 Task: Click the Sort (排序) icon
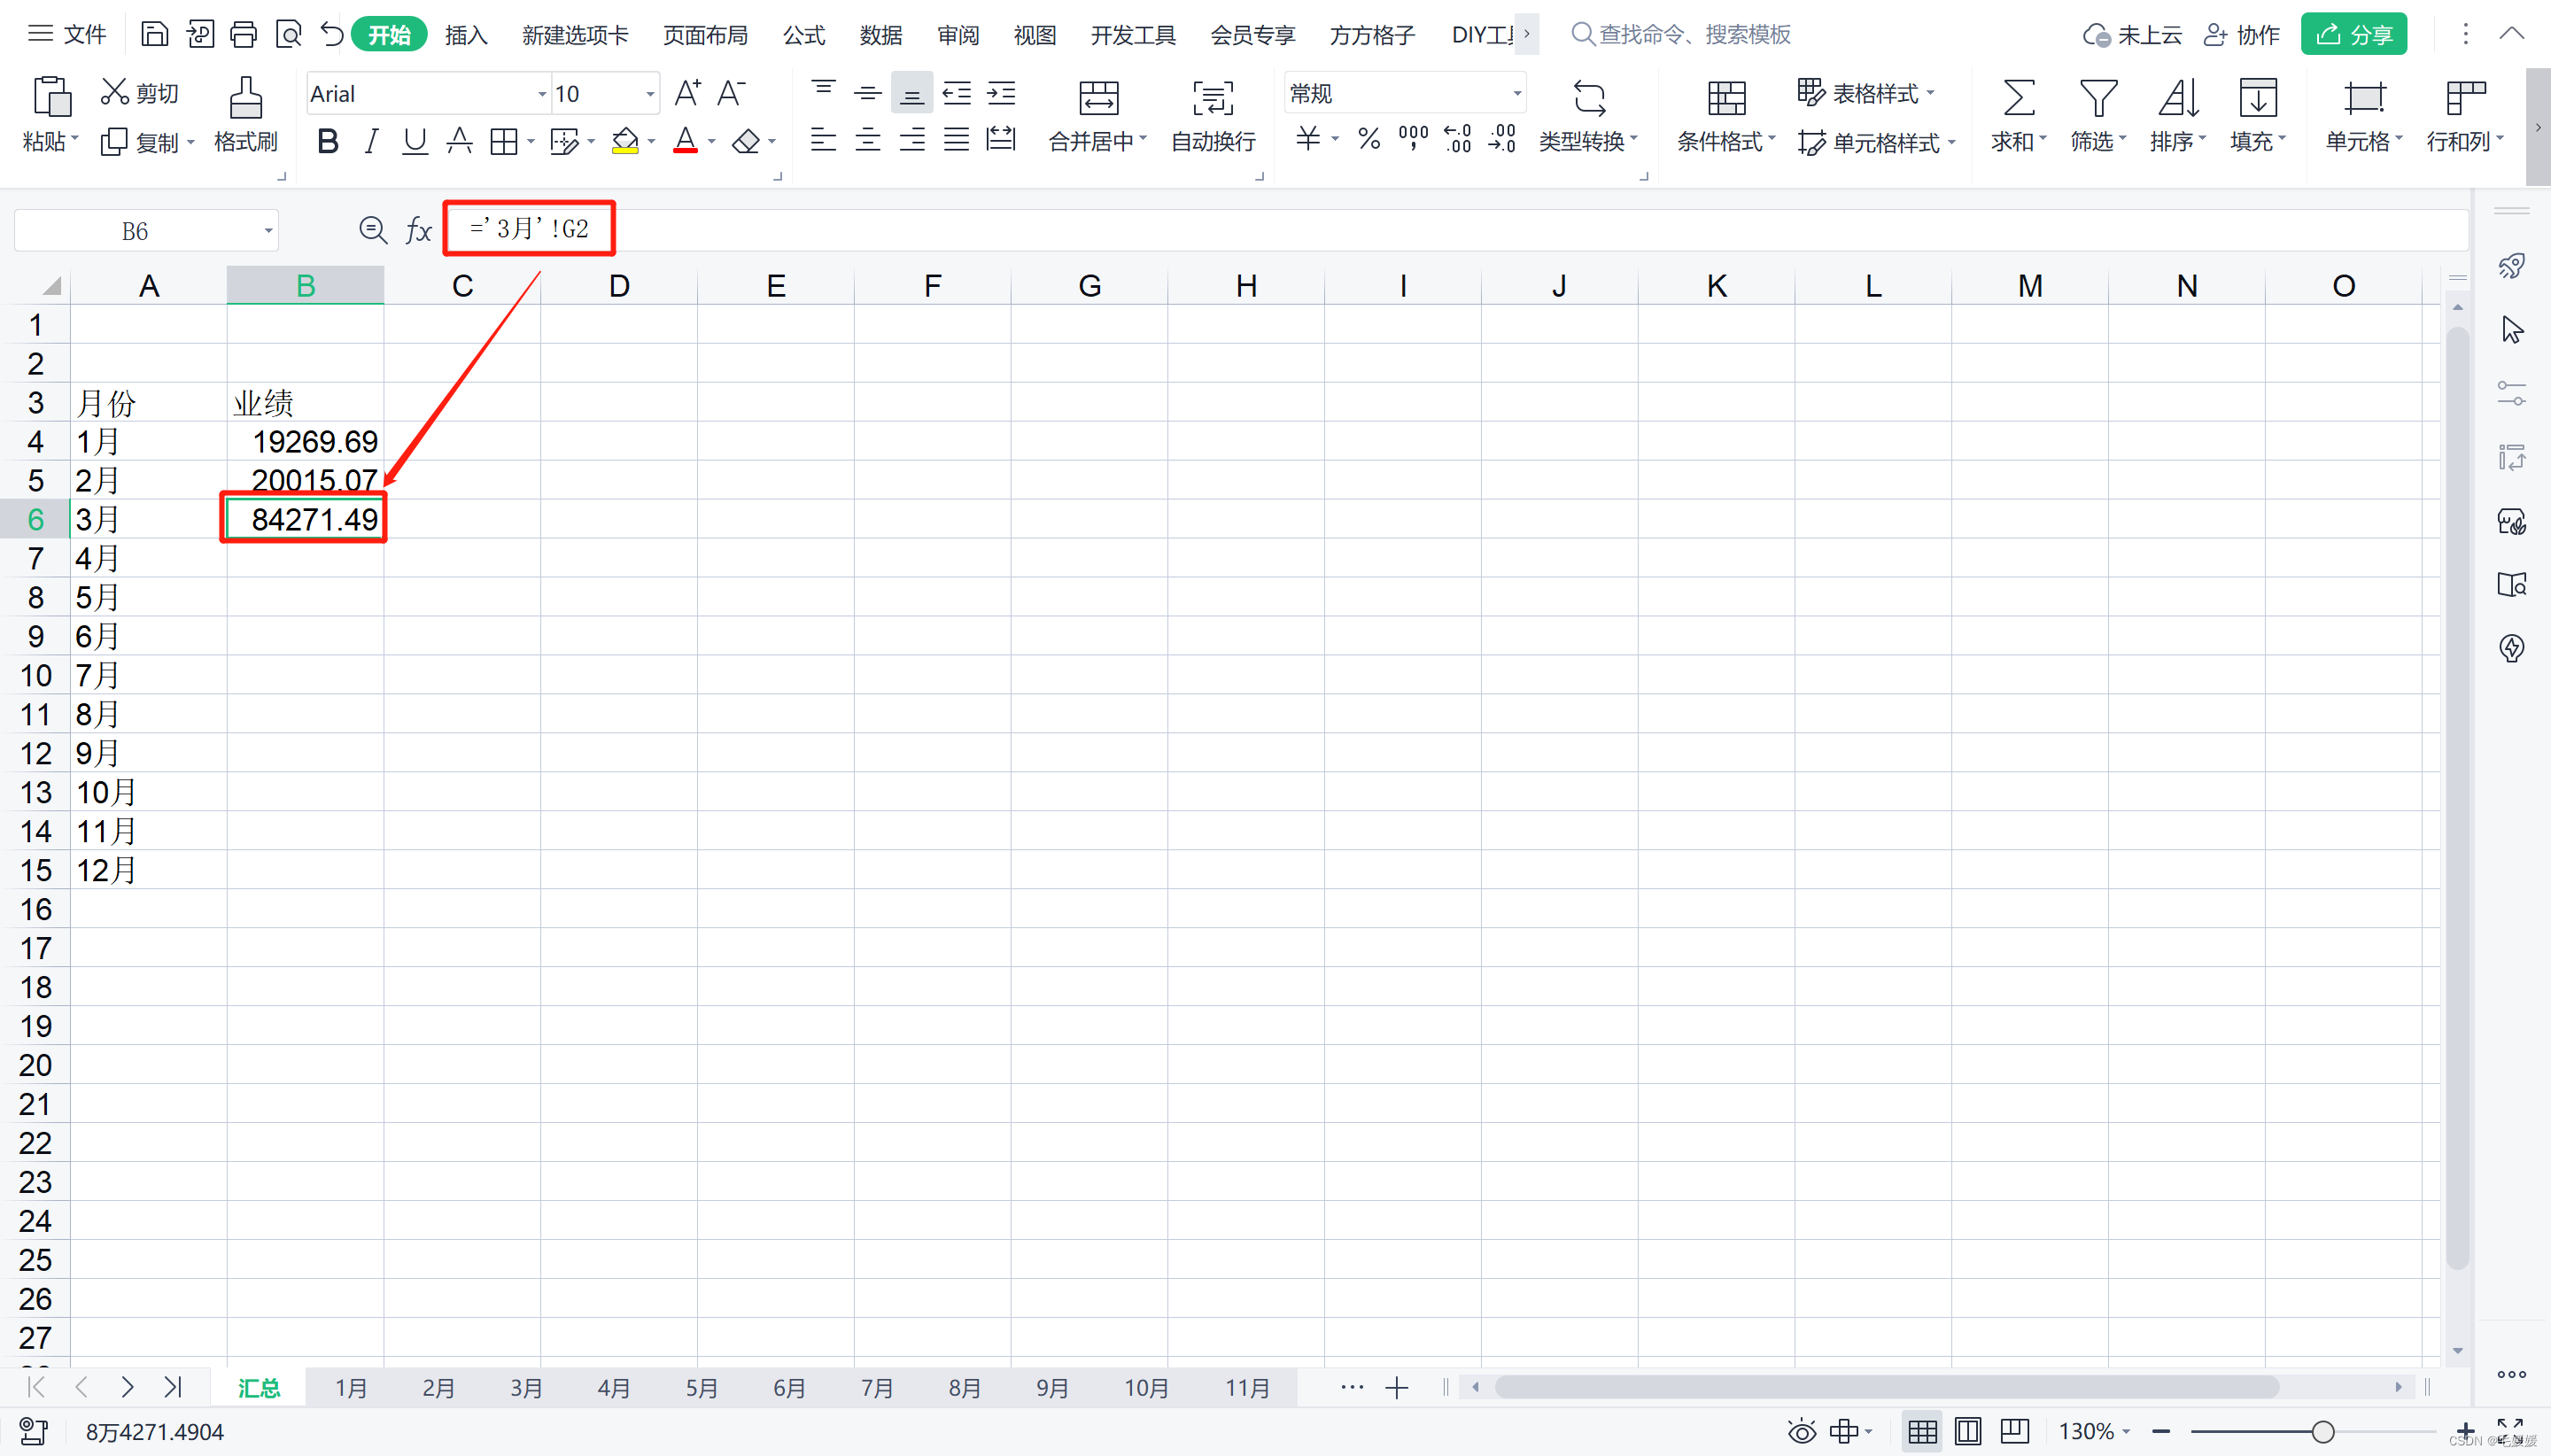[x=2177, y=98]
